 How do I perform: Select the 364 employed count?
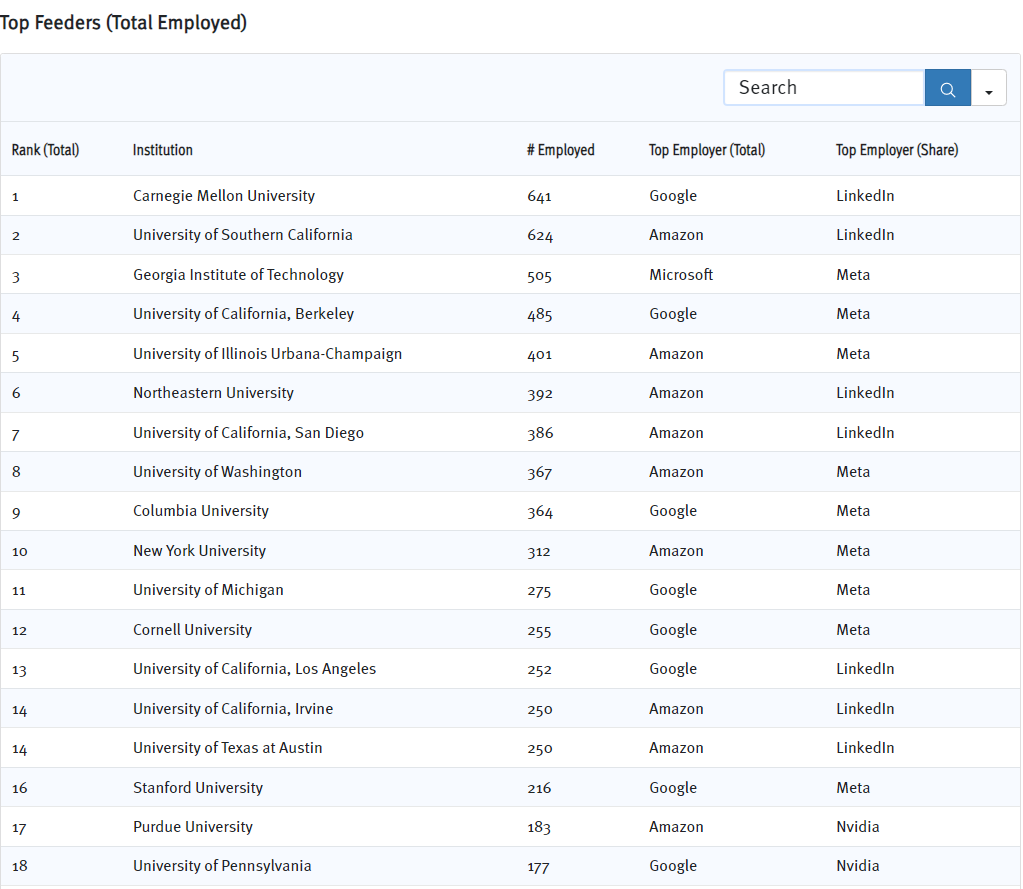coord(540,512)
